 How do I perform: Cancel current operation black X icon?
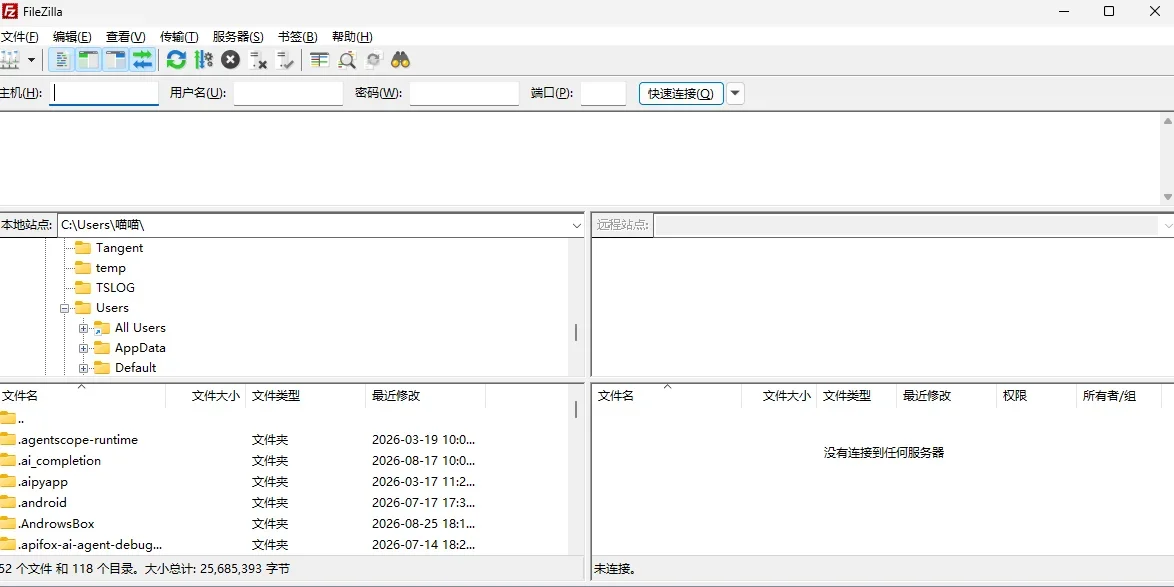pyautogui.click(x=231, y=60)
